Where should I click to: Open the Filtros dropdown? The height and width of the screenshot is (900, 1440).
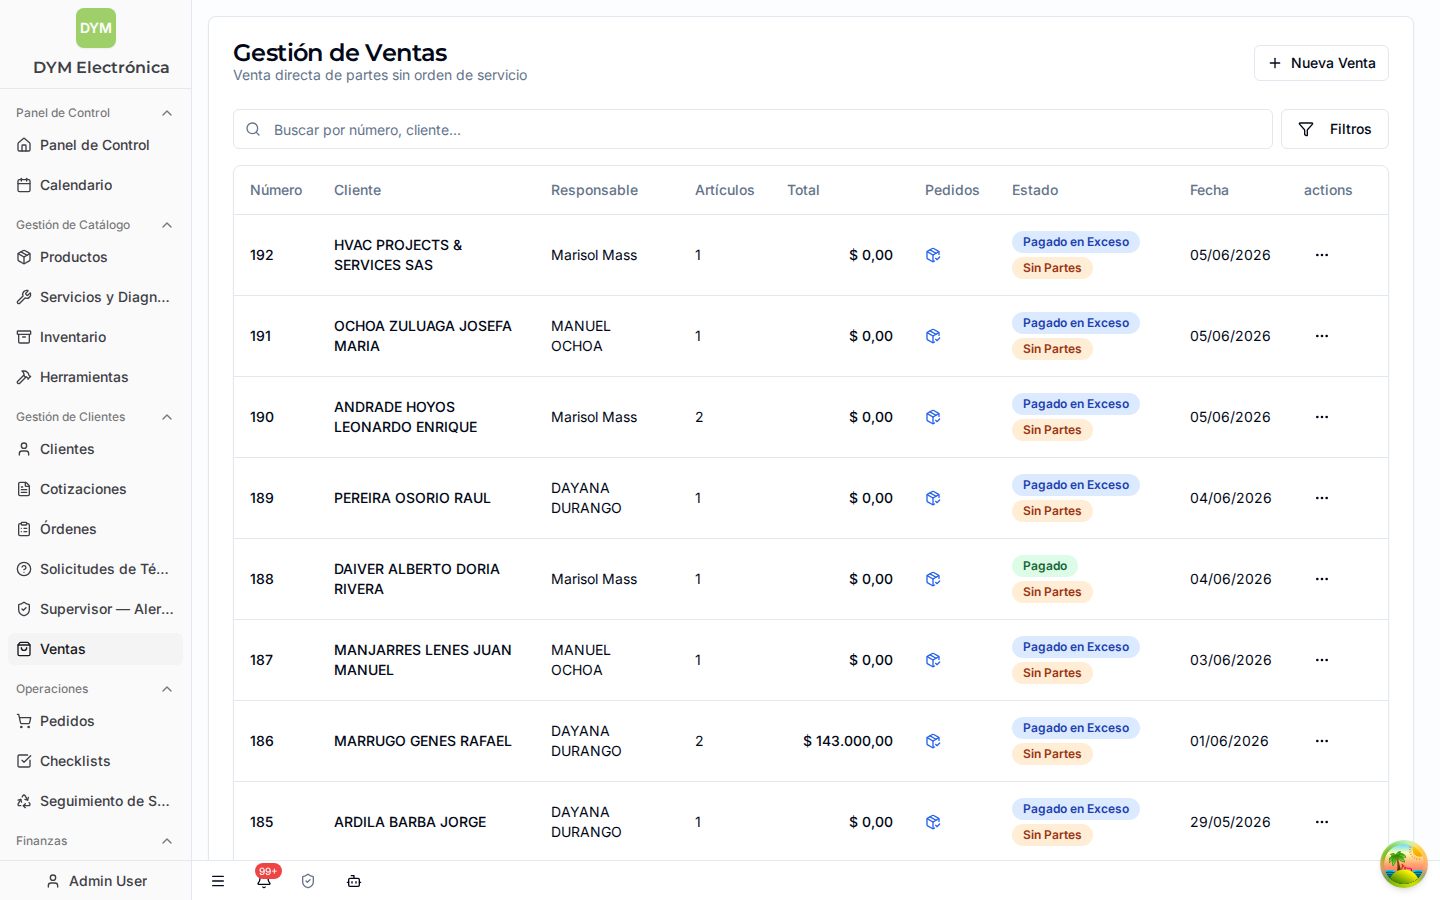(1334, 129)
